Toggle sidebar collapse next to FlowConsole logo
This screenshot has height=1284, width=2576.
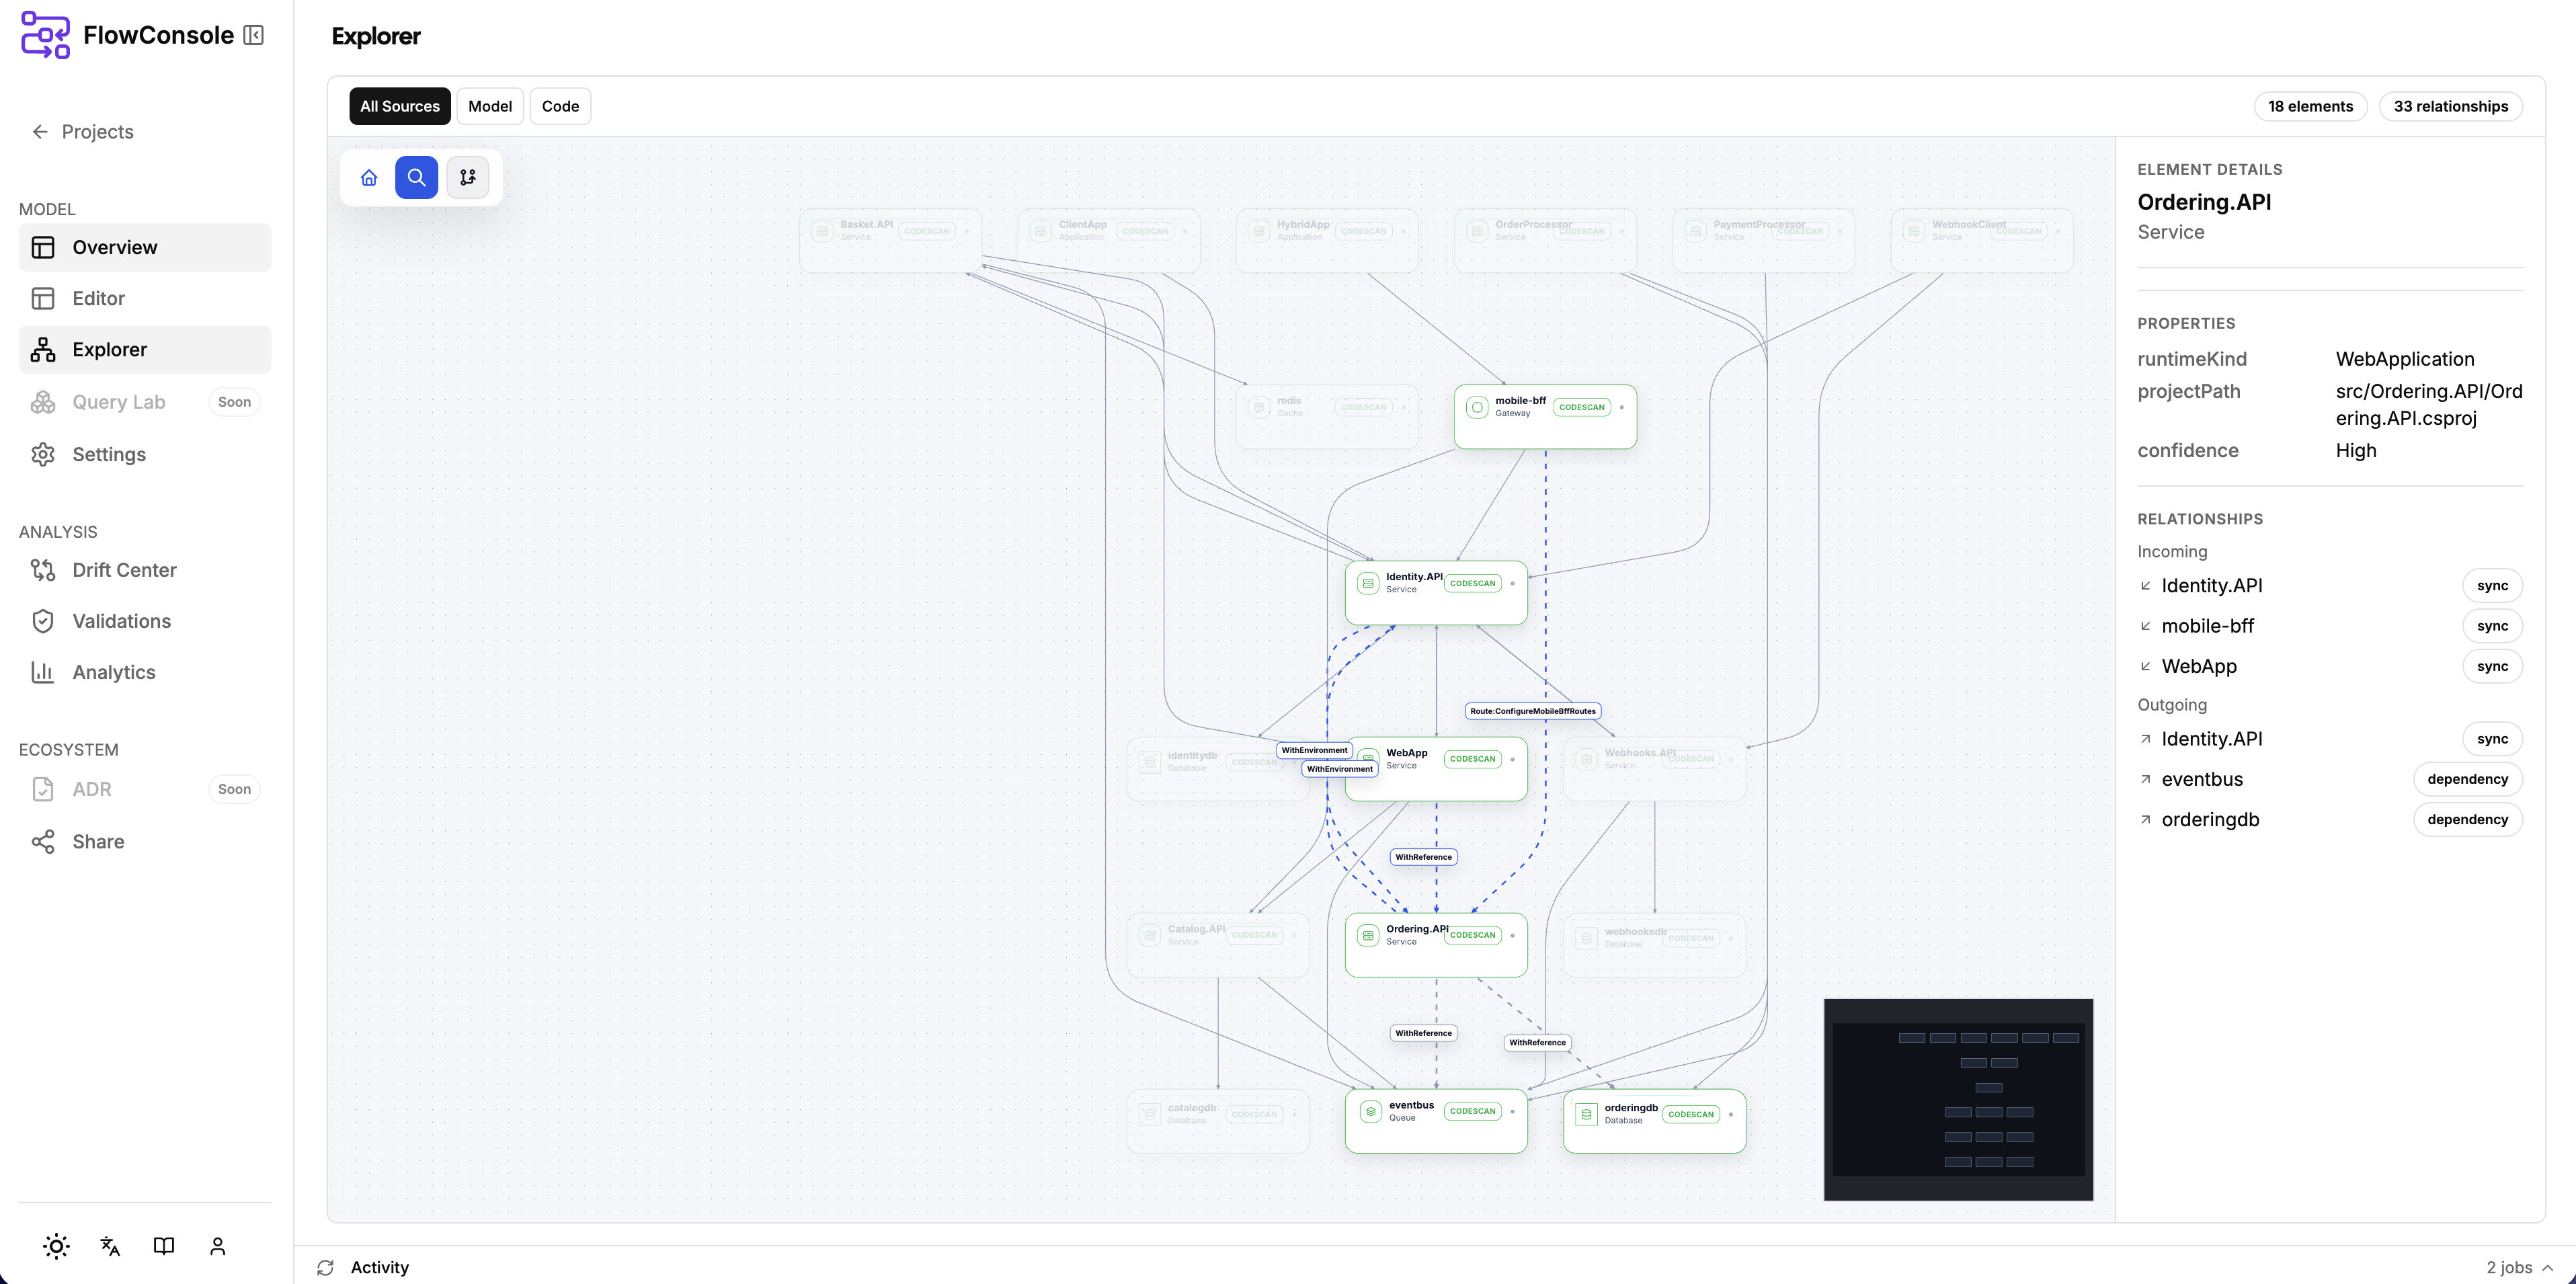point(254,34)
